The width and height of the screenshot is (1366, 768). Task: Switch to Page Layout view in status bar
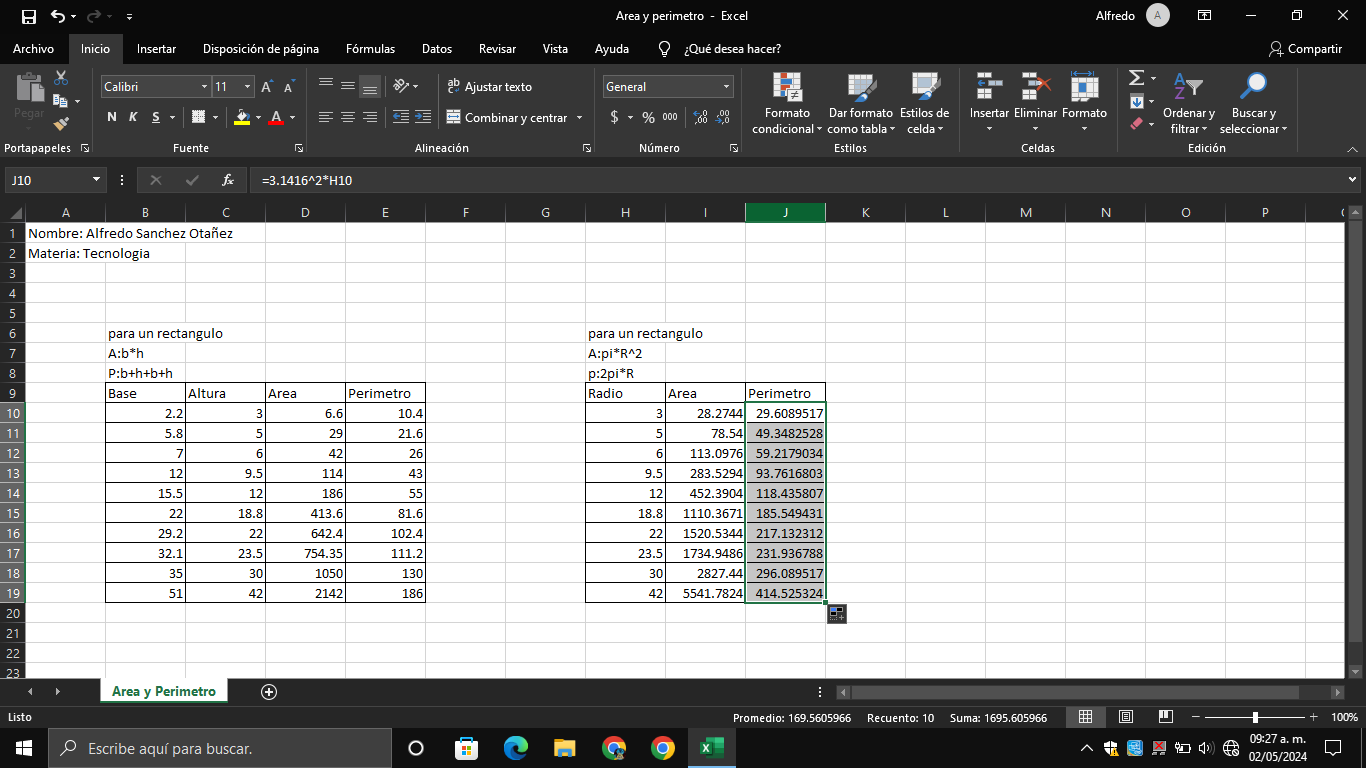pyautogui.click(x=1125, y=717)
